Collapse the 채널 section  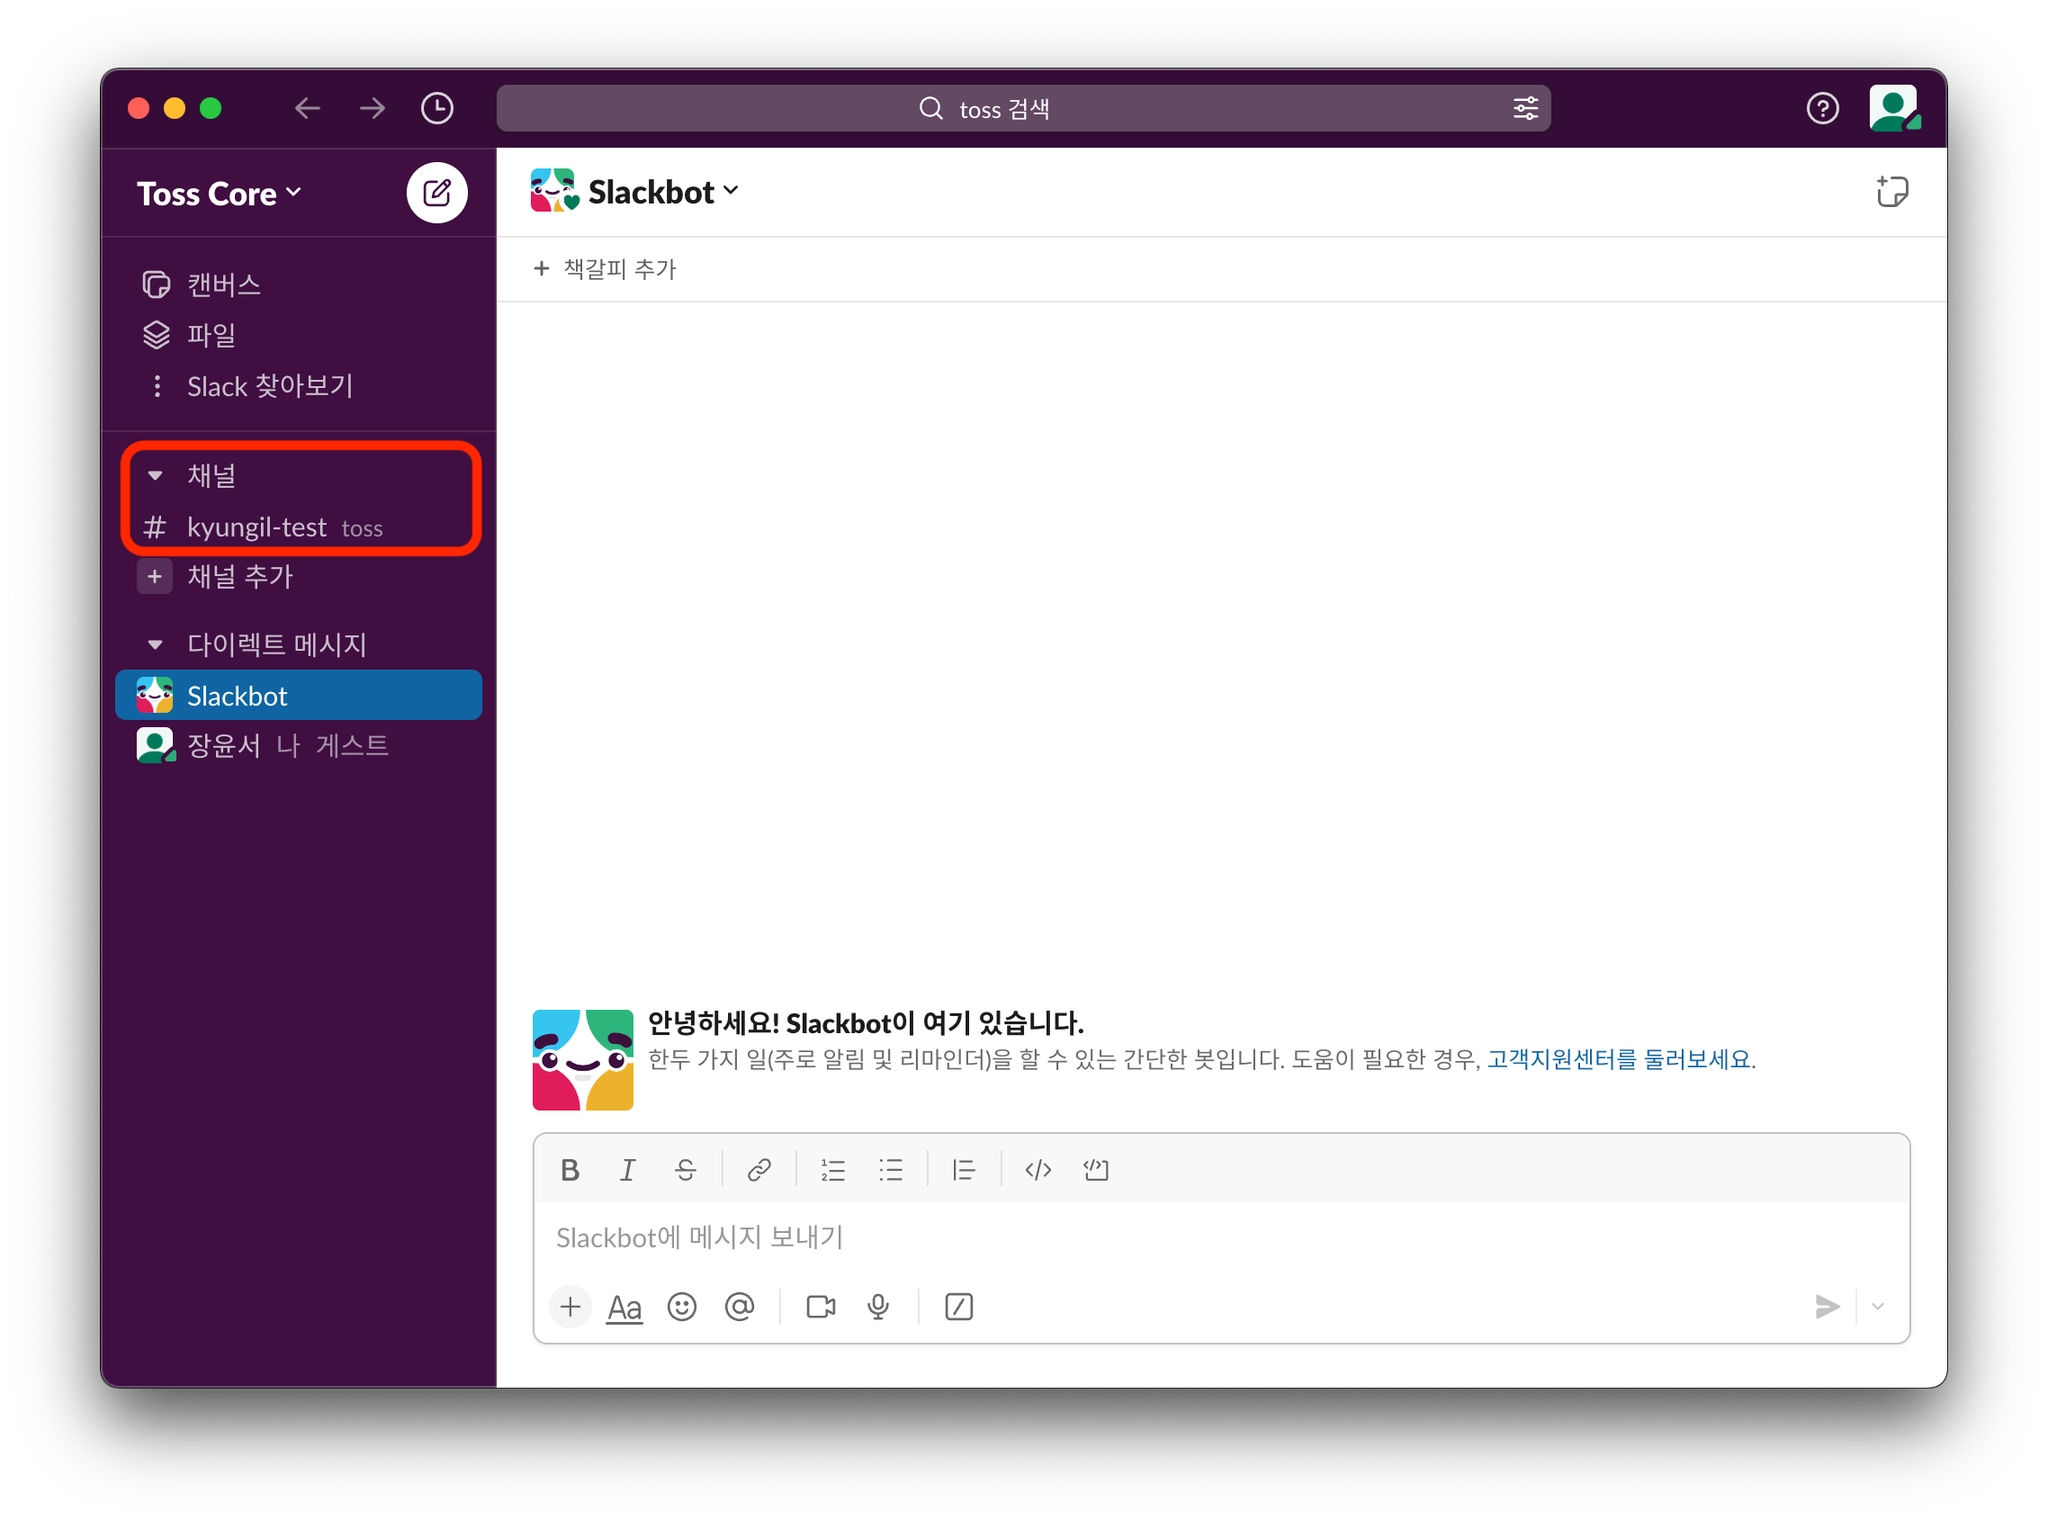(155, 476)
